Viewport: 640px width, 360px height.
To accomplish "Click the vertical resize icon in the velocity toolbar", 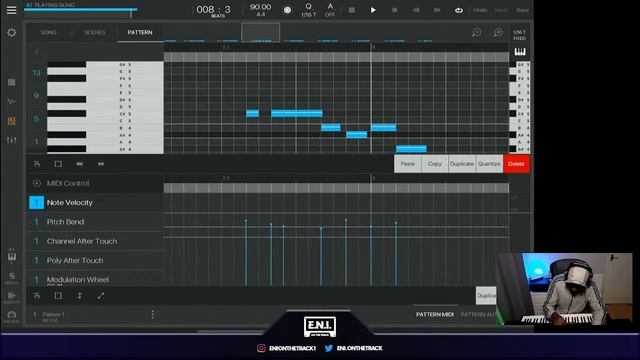I will pyautogui.click(x=80, y=296).
